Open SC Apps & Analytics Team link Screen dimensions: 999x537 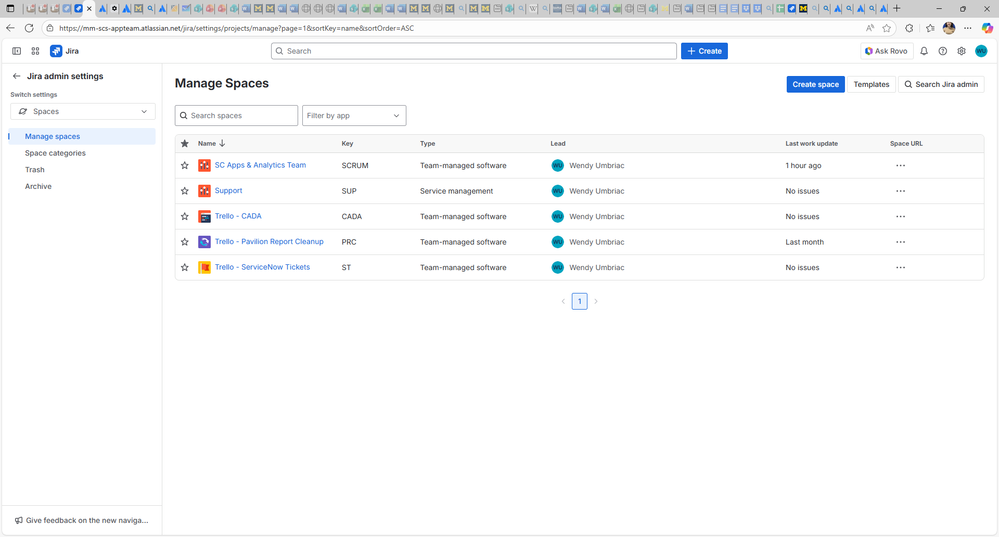tap(260, 165)
